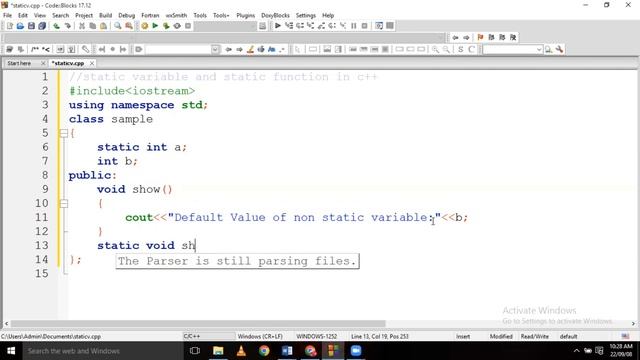Click the scroll right arrow of editor
The height and width of the screenshot is (360, 640).
(633, 324)
